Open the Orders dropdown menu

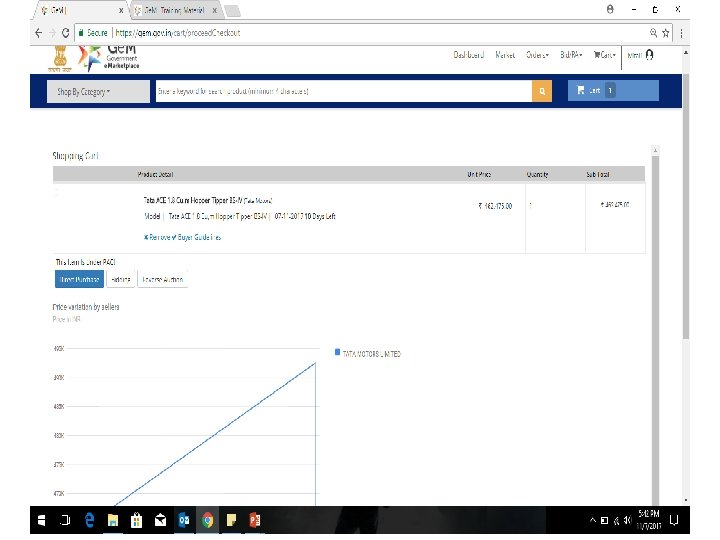[537, 55]
